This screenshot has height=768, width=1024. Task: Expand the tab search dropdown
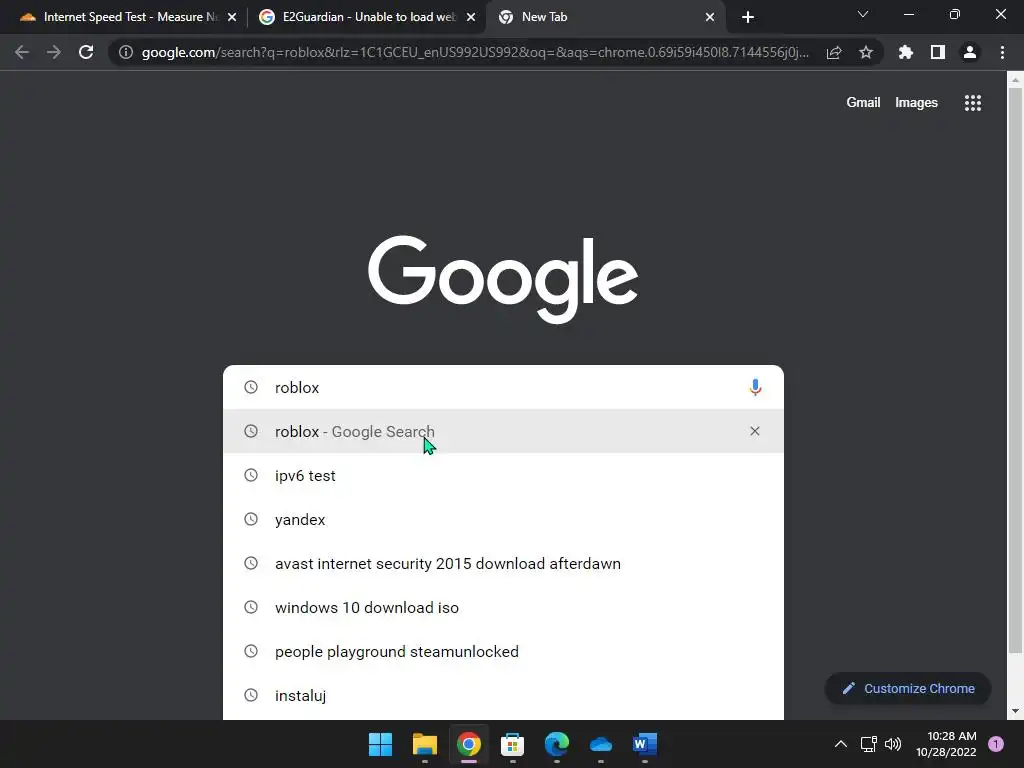pyautogui.click(x=863, y=14)
